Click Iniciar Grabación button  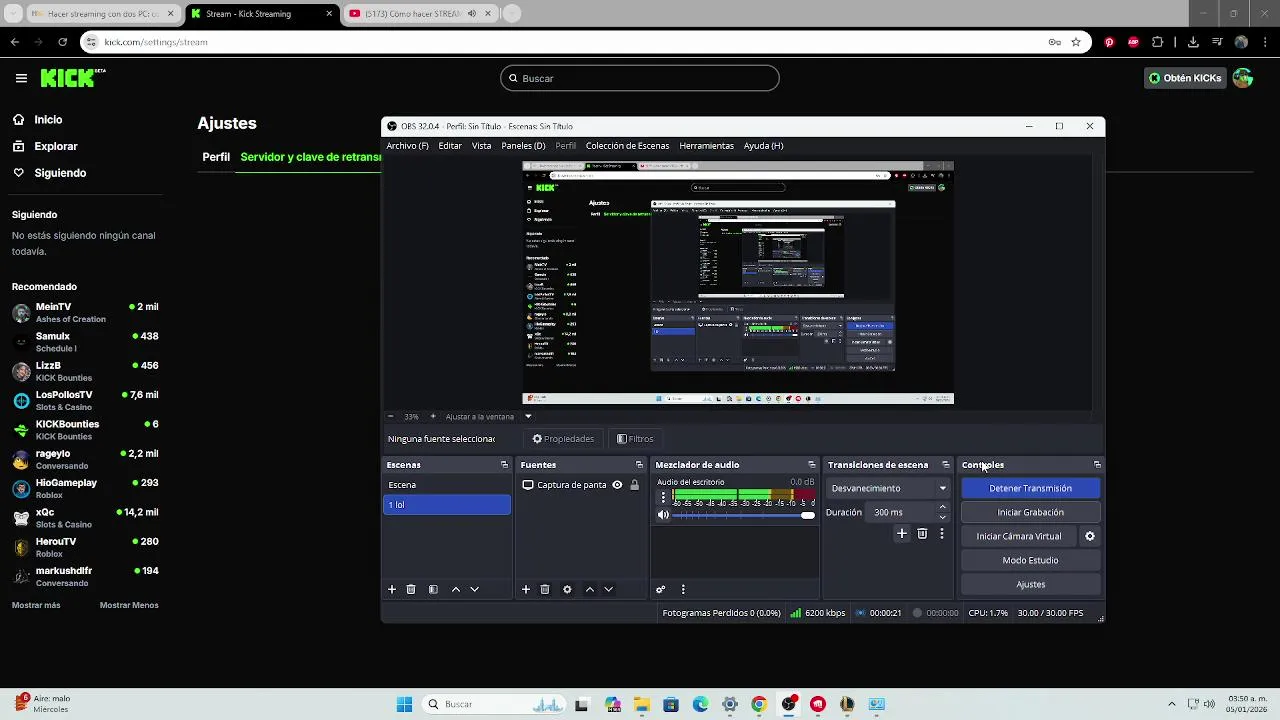1030,512
